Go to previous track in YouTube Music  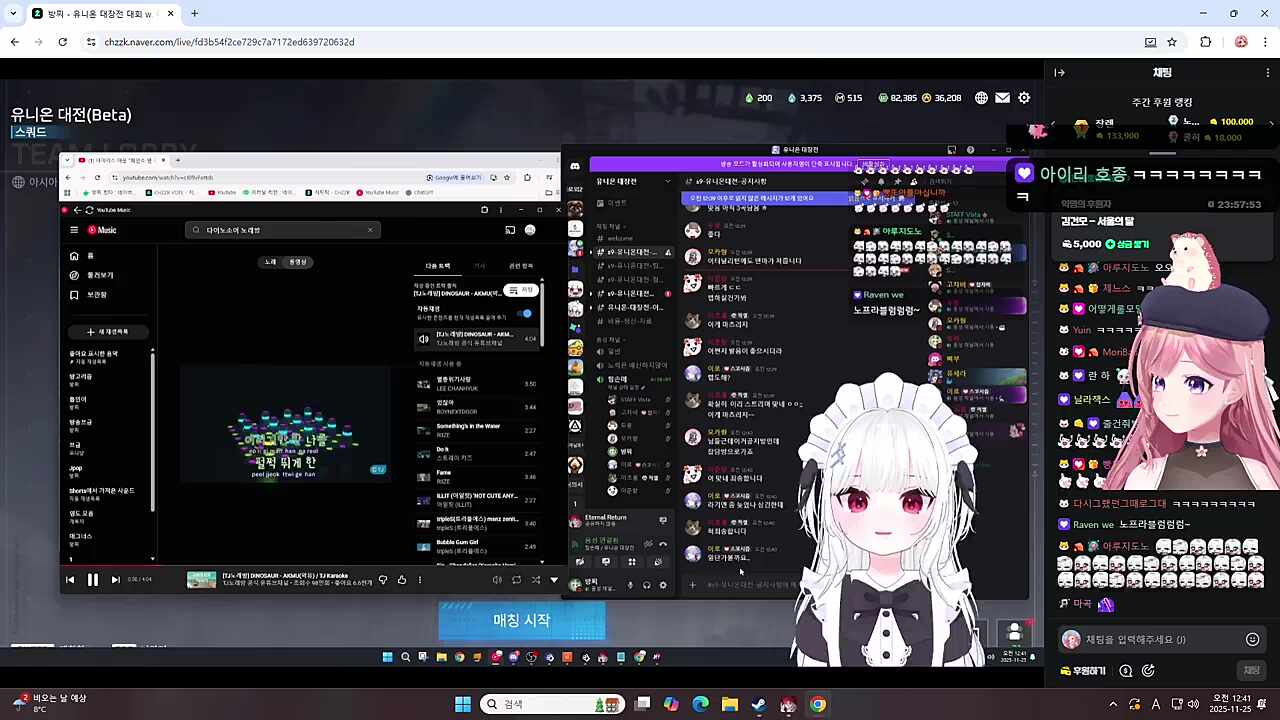70,579
